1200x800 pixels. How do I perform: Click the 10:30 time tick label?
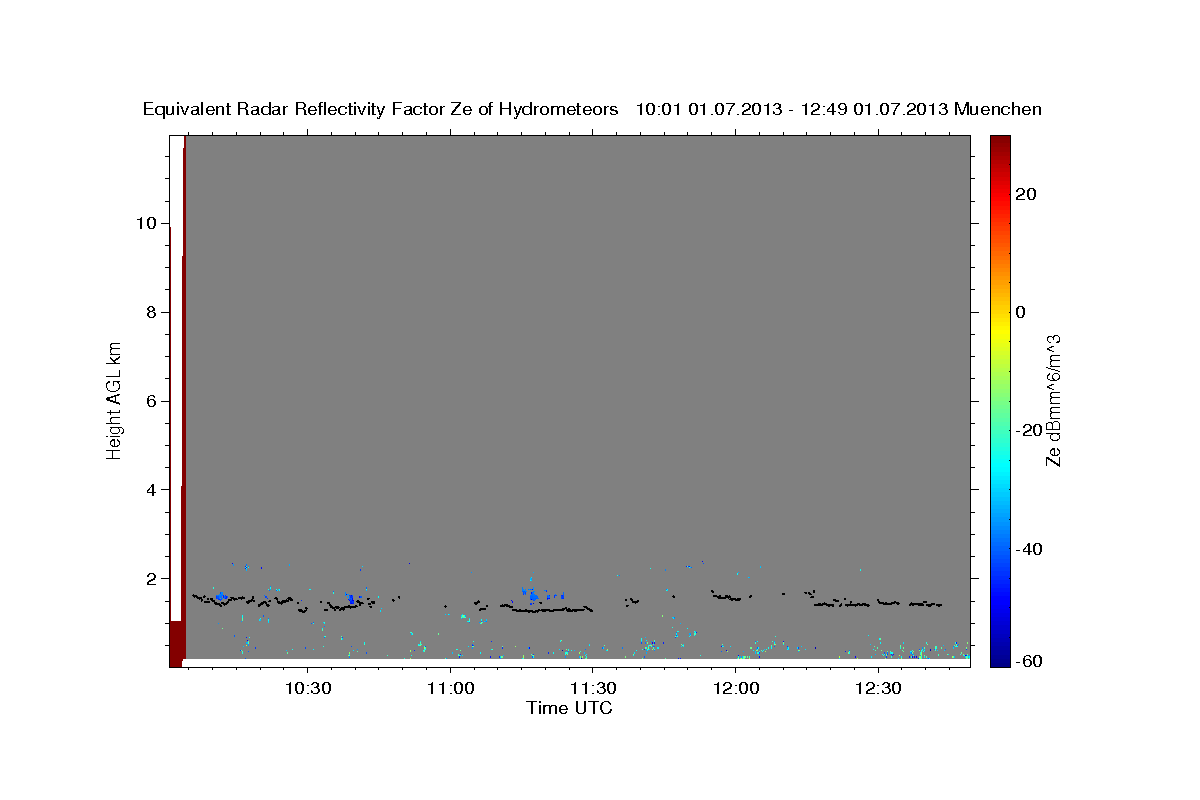tap(307, 689)
